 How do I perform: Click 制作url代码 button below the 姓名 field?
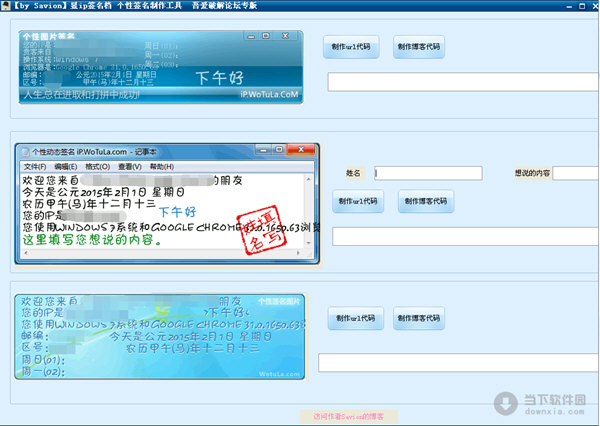click(358, 201)
